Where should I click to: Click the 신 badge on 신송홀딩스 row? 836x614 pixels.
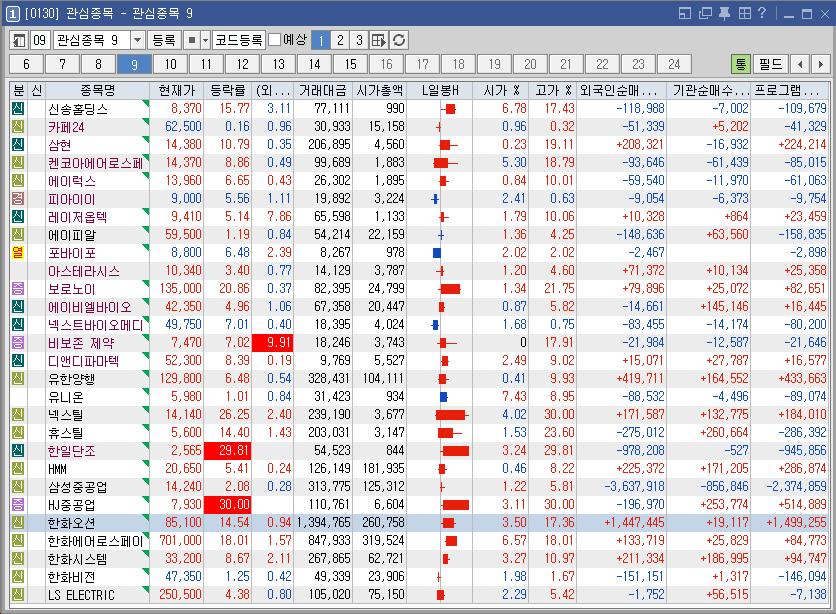coord(18,109)
